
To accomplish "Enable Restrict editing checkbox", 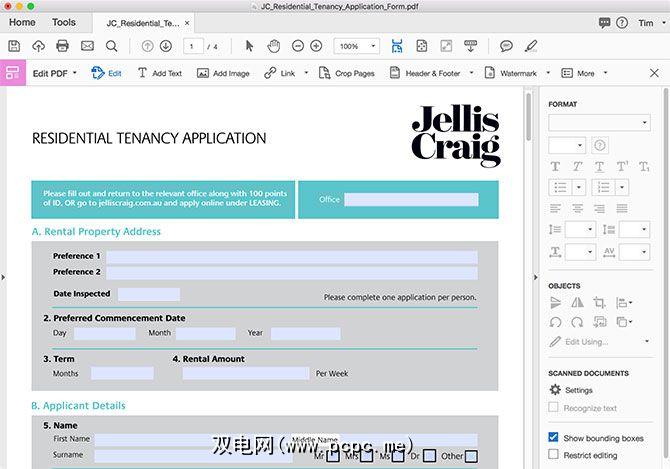I will pos(554,456).
